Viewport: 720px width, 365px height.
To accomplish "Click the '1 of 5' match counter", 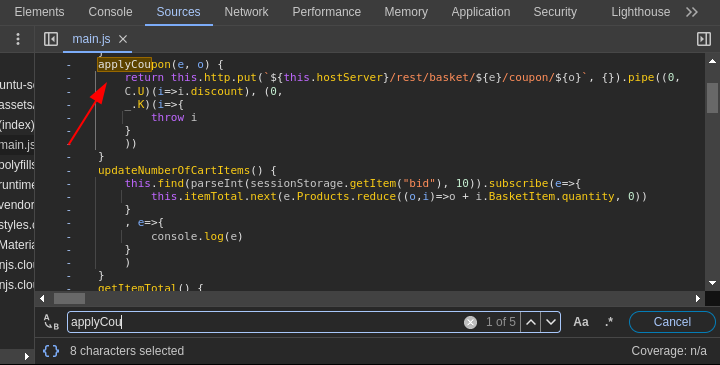I will 501,322.
